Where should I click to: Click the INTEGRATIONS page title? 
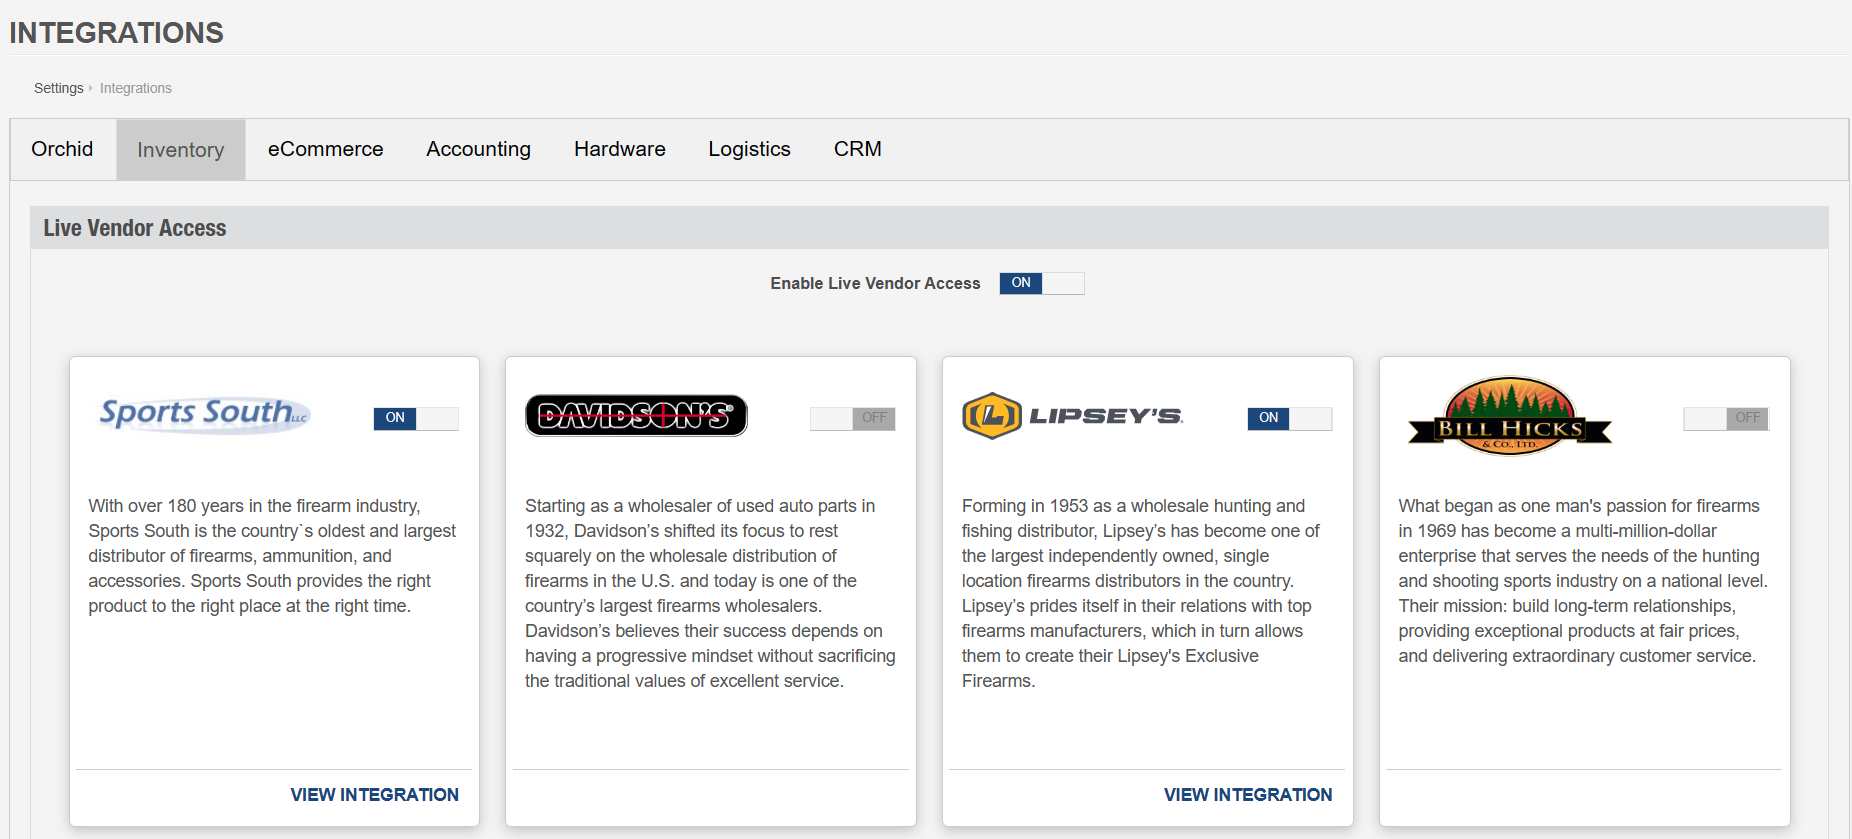point(117,33)
